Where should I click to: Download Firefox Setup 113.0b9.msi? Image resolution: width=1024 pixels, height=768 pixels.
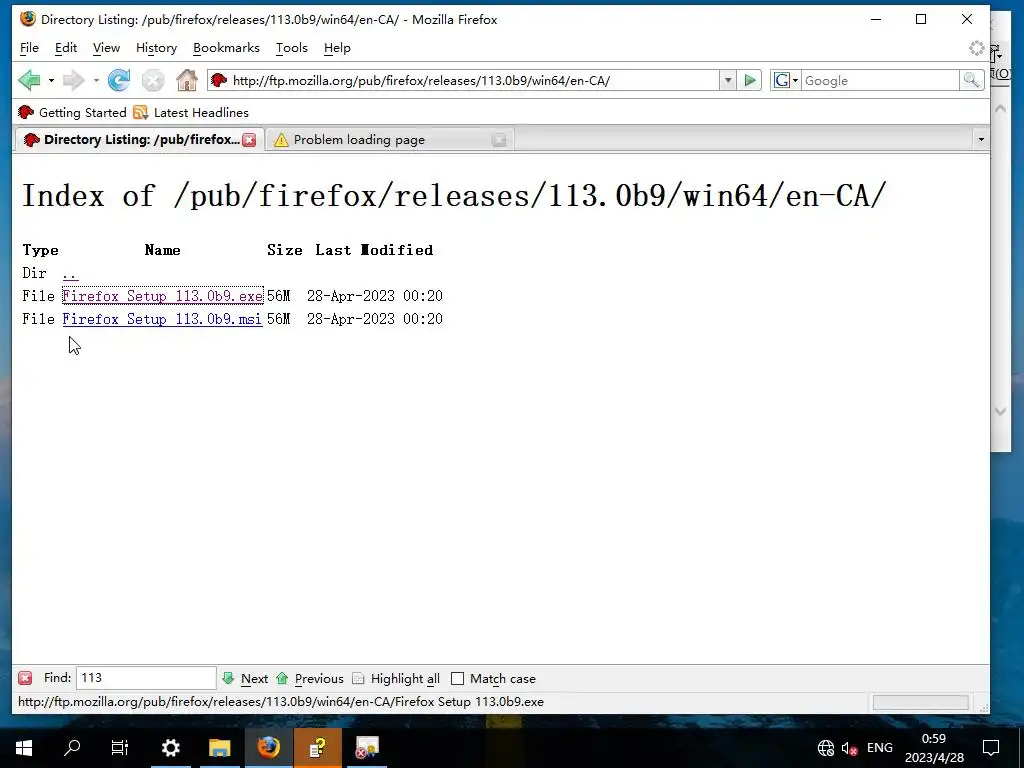[x=163, y=319]
